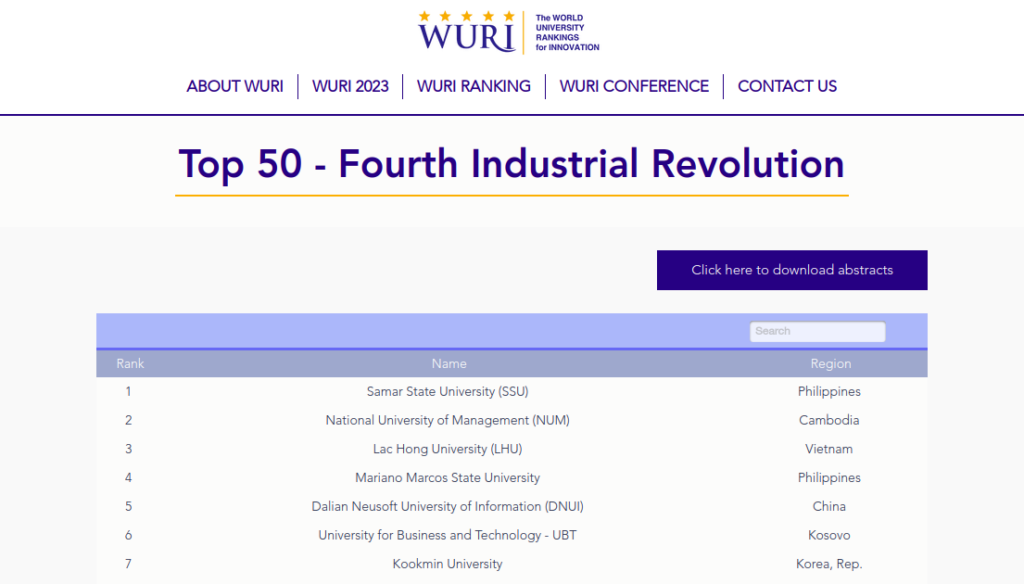Click the Top 50 - Fourth Industrial Revolution heading
Image resolution: width=1024 pixels, height=584 pixels.
click(x=511, y=163)
